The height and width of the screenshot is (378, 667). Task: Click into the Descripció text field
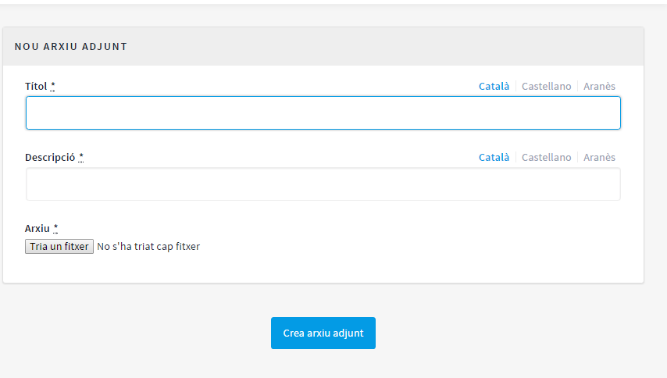click(x=323, y=184)
